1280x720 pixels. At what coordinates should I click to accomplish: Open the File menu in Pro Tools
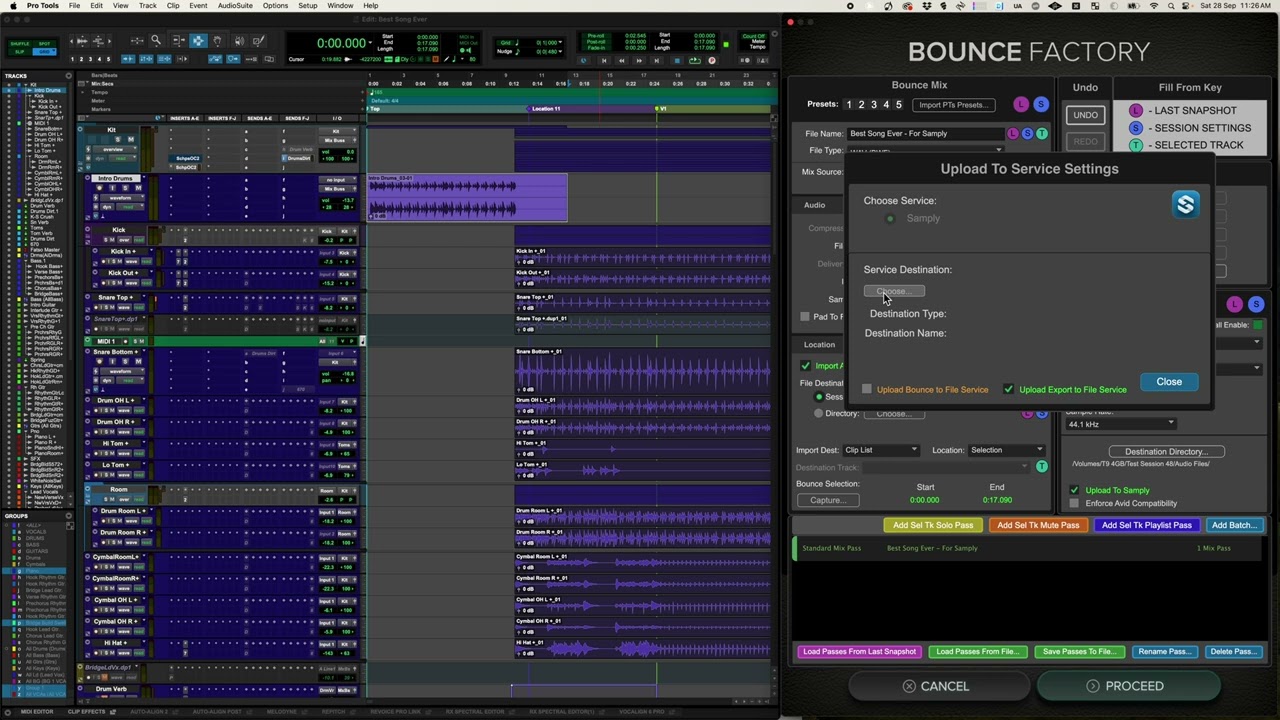tap(74, 6)
